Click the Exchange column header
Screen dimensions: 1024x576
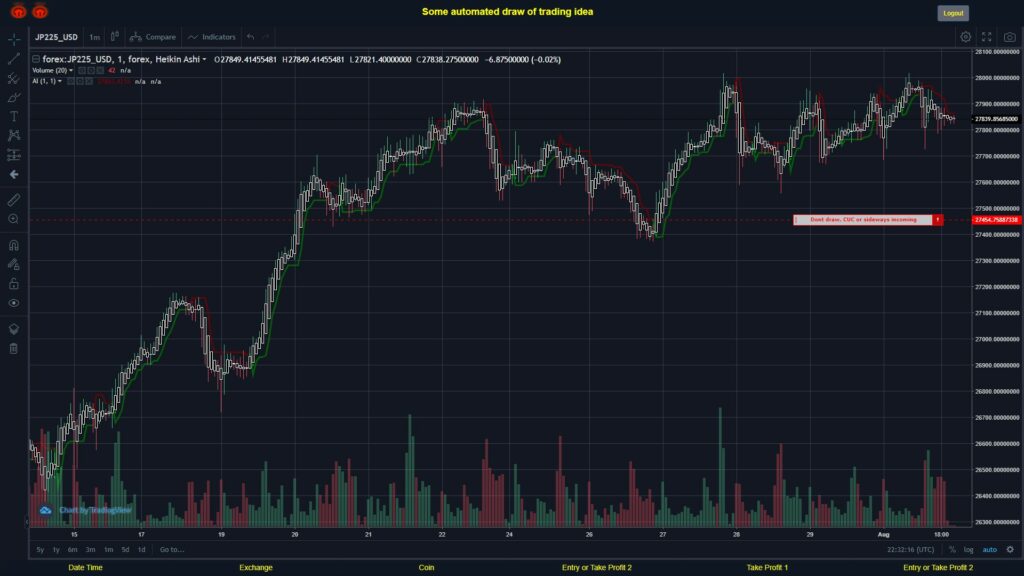click(255, 568)
